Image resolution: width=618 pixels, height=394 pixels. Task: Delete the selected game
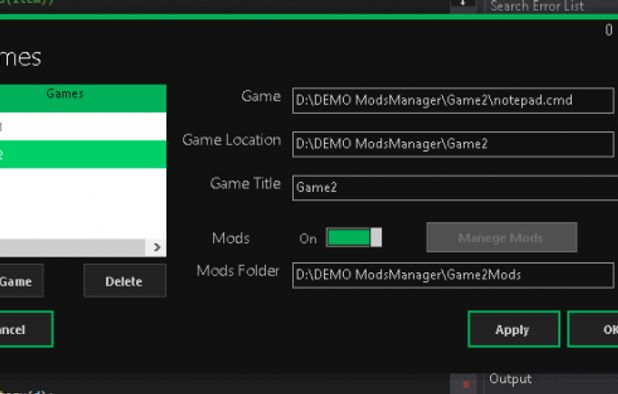tap(125, 281)
